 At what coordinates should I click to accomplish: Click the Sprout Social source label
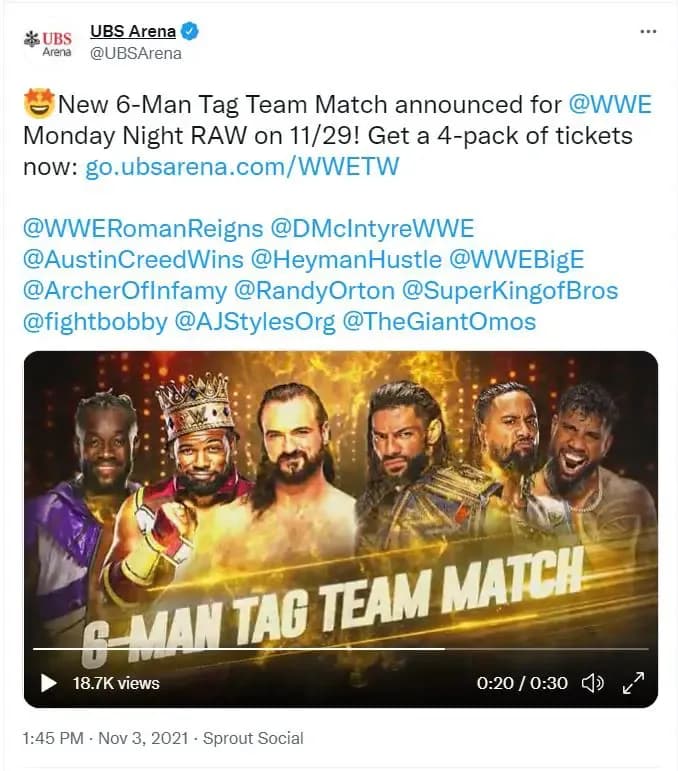[x=253, y=738]
